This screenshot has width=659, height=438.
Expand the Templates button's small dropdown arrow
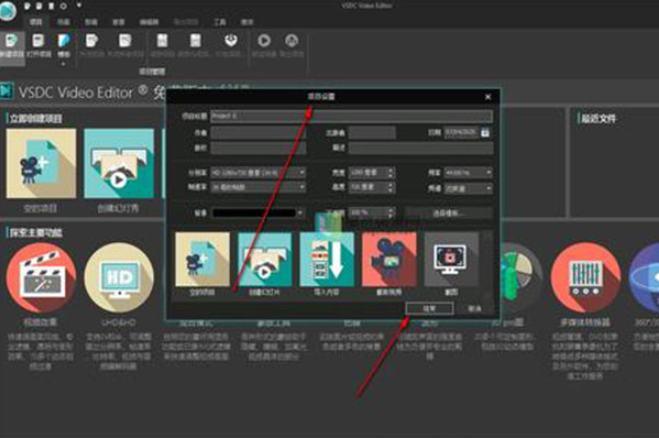coord(63,64)
